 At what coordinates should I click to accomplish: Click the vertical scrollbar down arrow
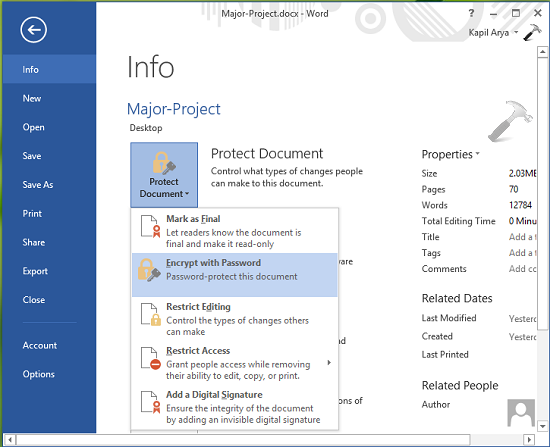pos(542,426)
